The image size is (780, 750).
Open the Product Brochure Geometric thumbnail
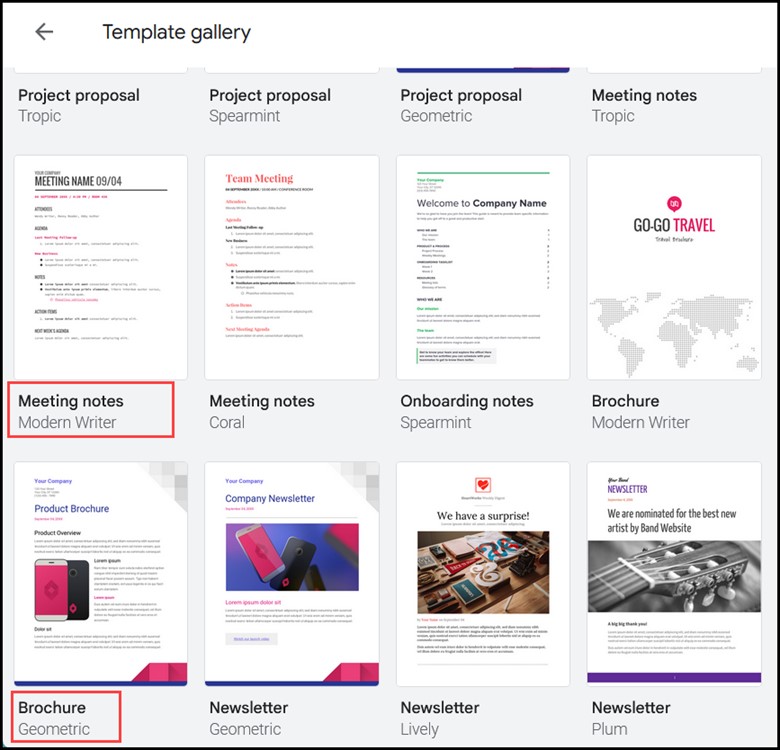point(101,574)
